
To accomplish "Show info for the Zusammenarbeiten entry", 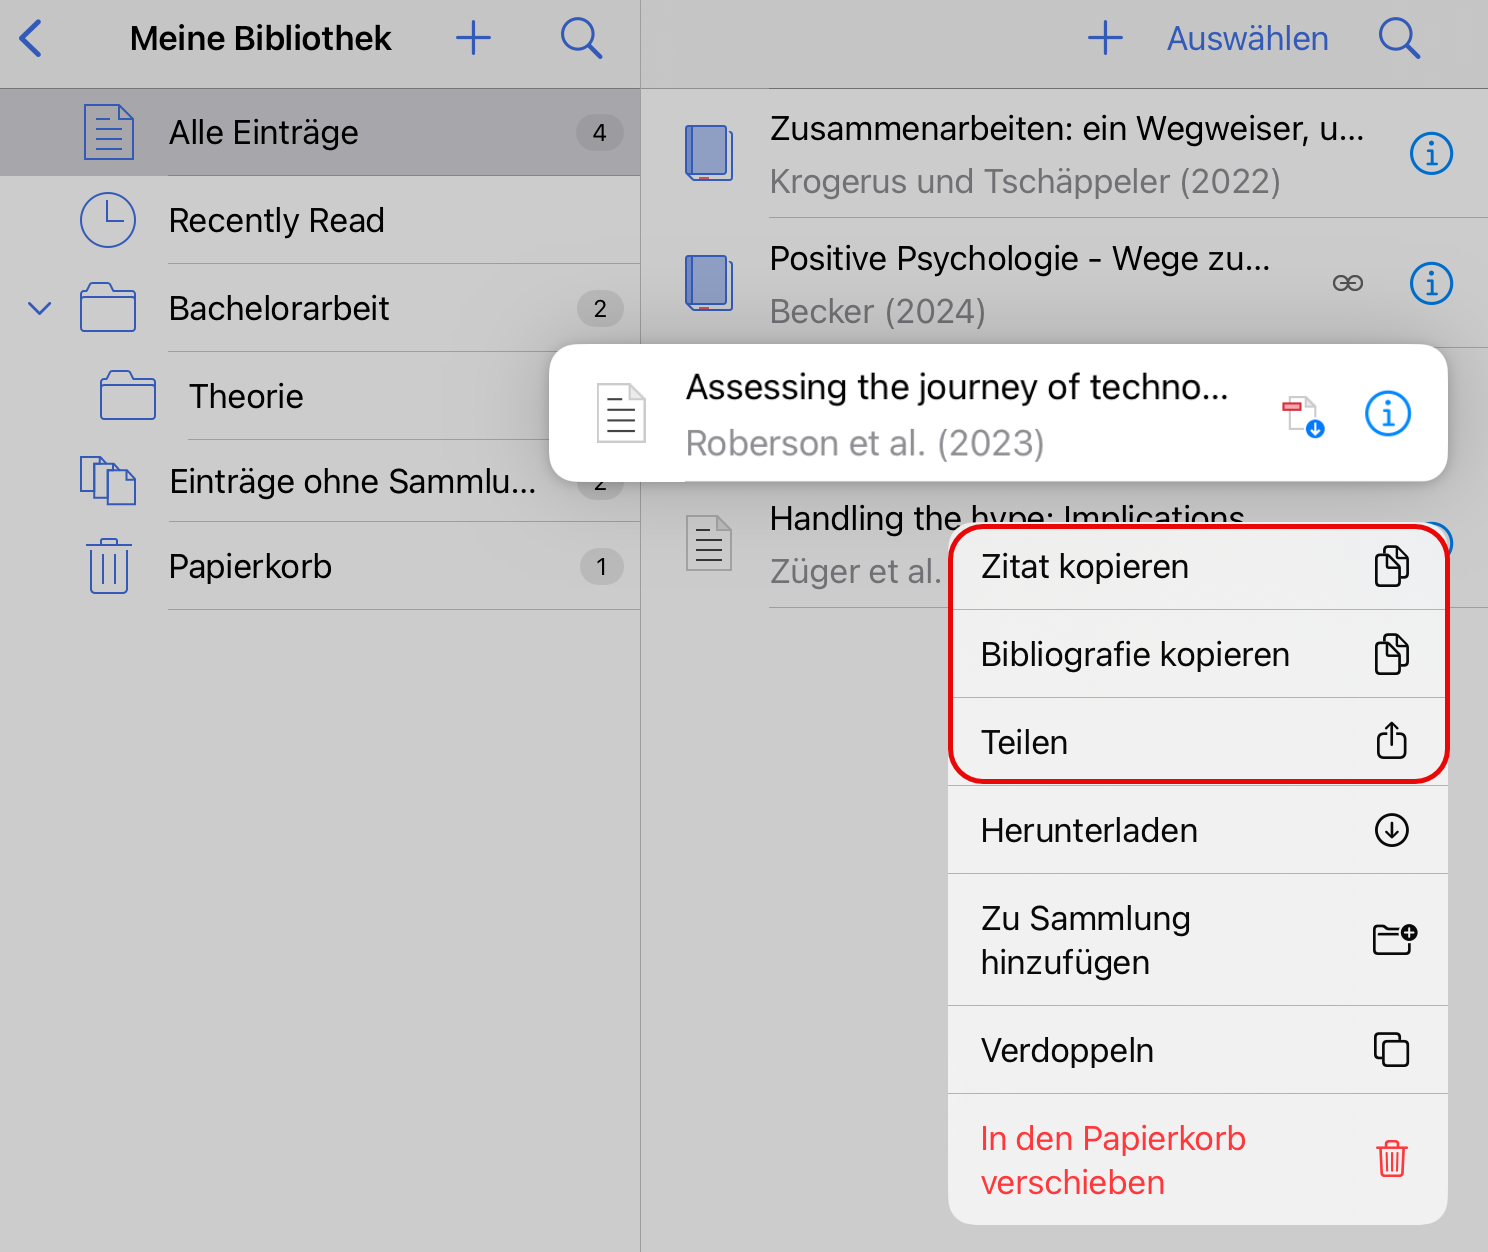I will pos(1431,154).
